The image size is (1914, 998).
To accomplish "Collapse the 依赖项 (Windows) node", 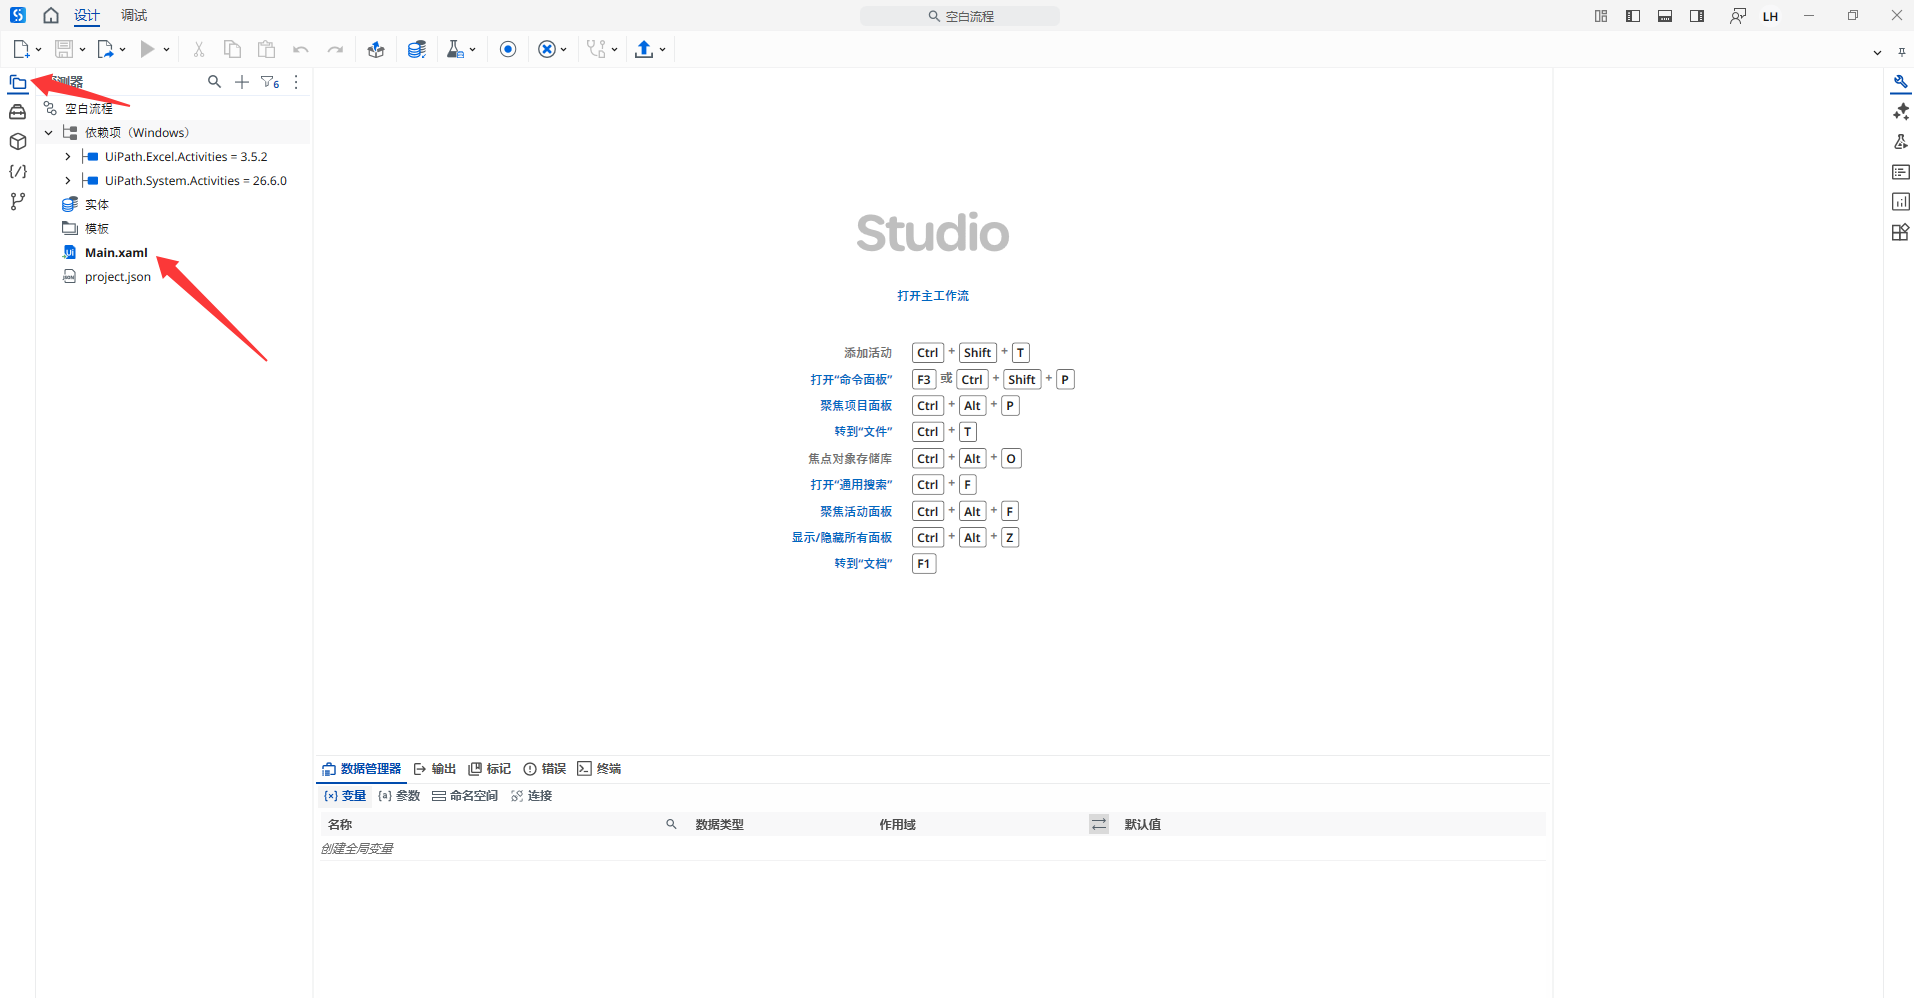I will point(48,132).
